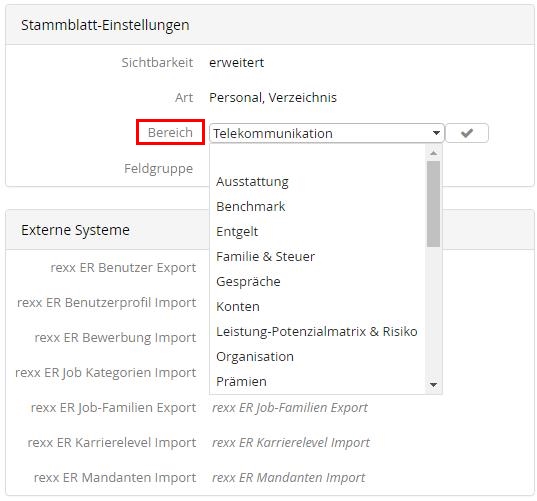537x501 pixels.
Task: Click the dropdown list scrollbar thumb
Action: pos(433,204)
